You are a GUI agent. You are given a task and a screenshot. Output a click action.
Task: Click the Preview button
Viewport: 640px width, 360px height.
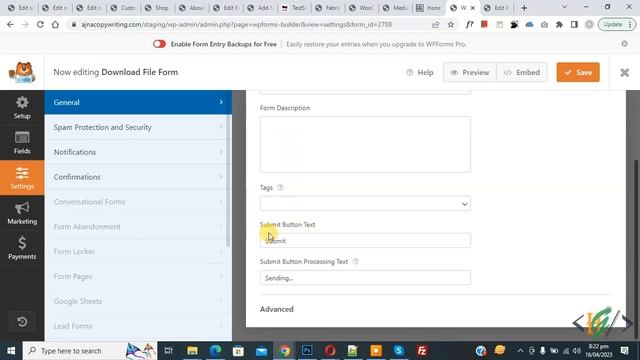tap(470, 72)
